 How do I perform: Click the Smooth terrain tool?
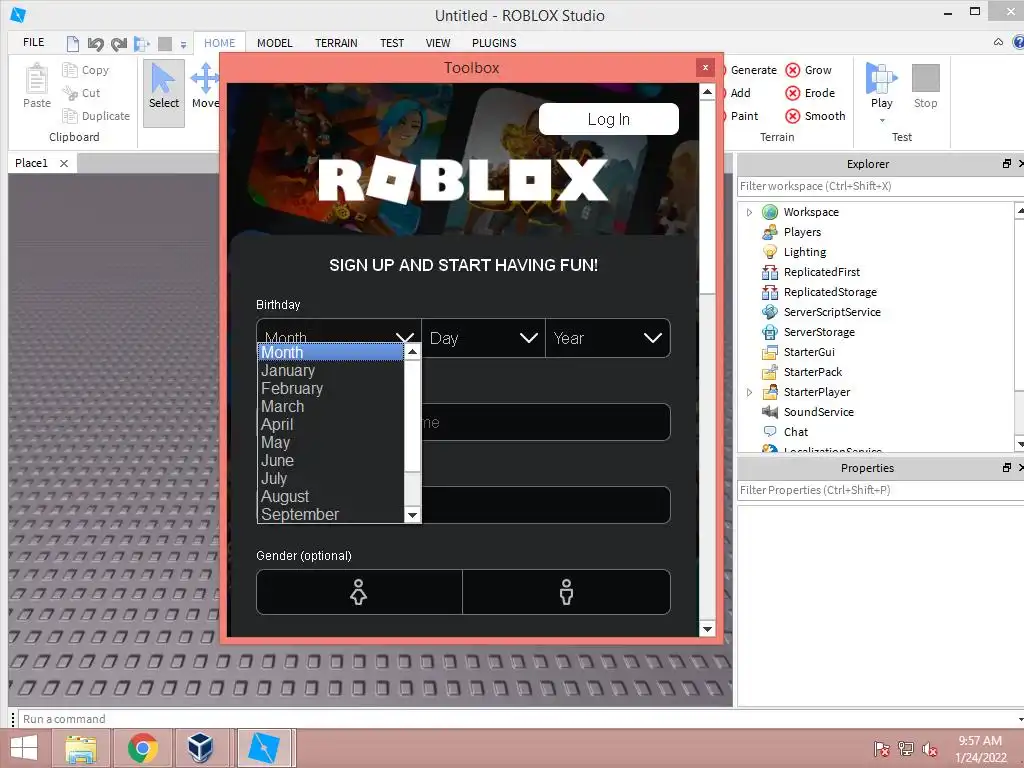(x=816, y=116)
